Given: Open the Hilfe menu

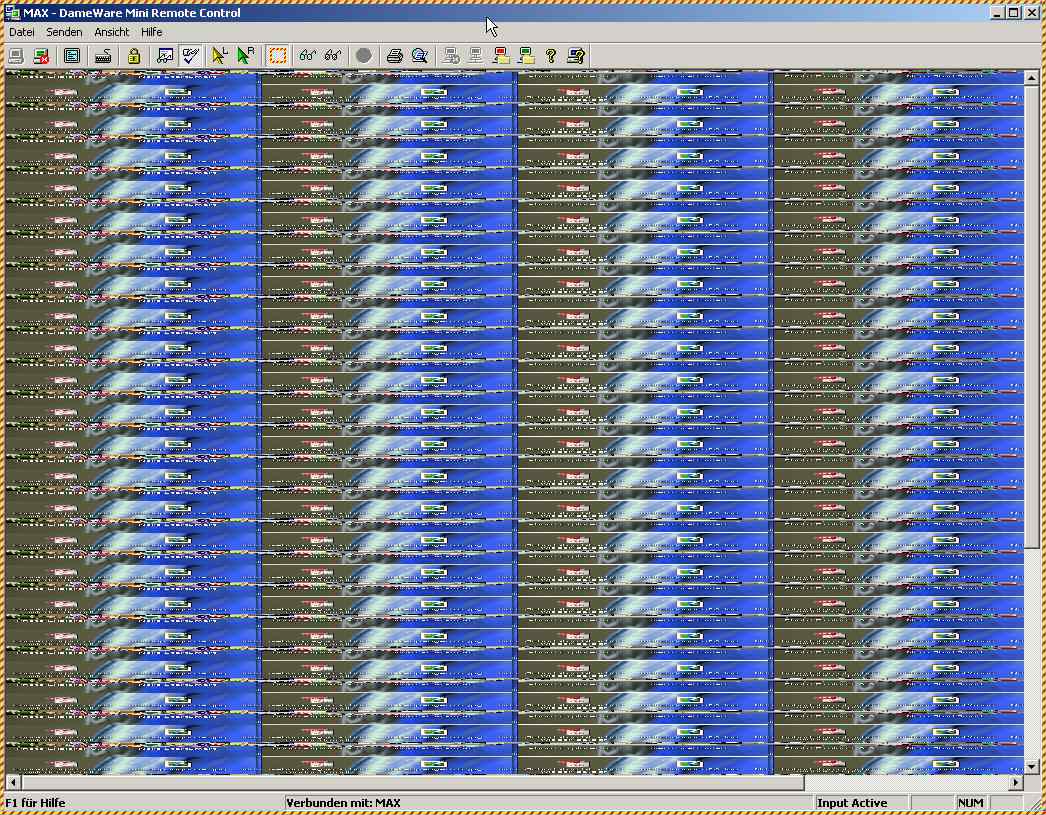Looking at the screenshot, I should pyautogui.click(x=151, y=32).
